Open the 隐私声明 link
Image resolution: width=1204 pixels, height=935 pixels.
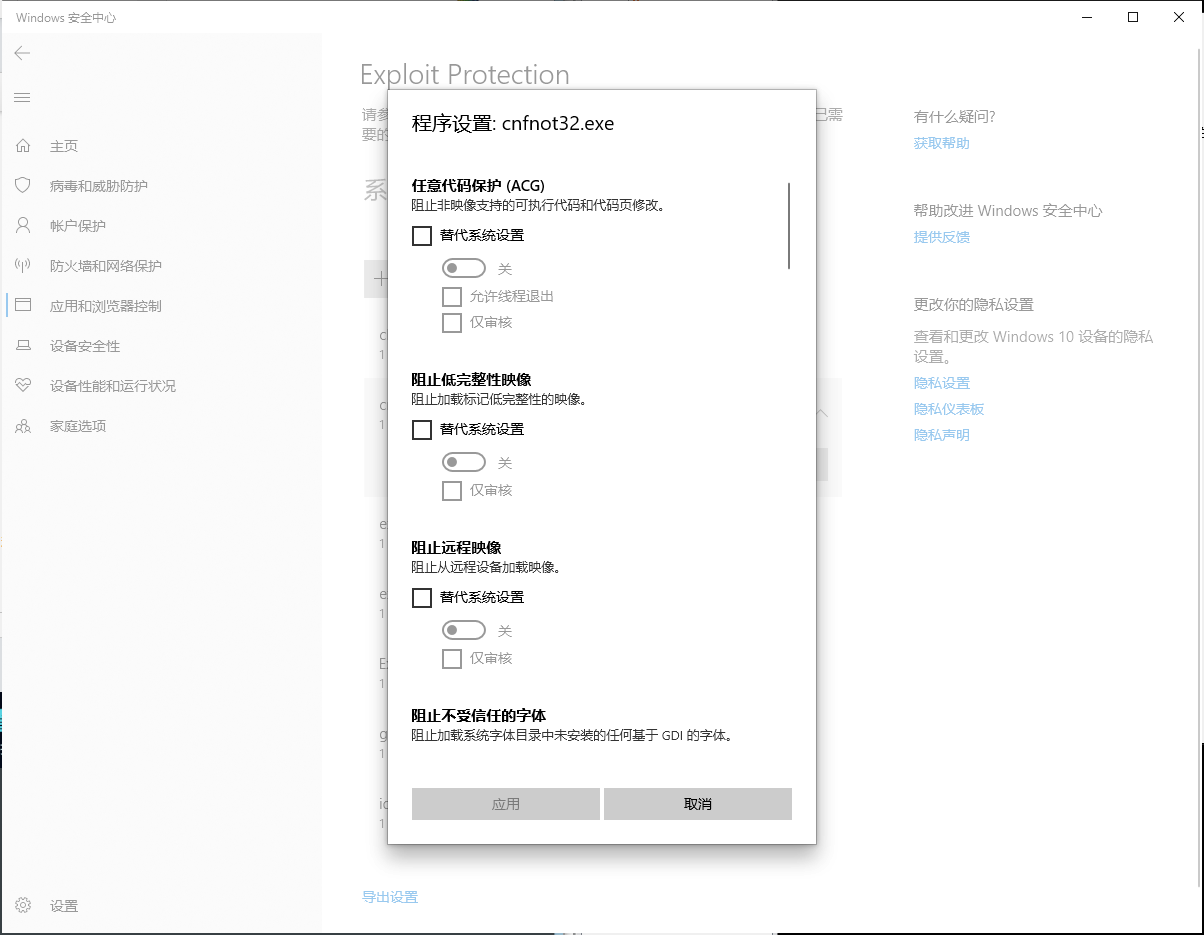pyautogui.click(x=942, y=435)
